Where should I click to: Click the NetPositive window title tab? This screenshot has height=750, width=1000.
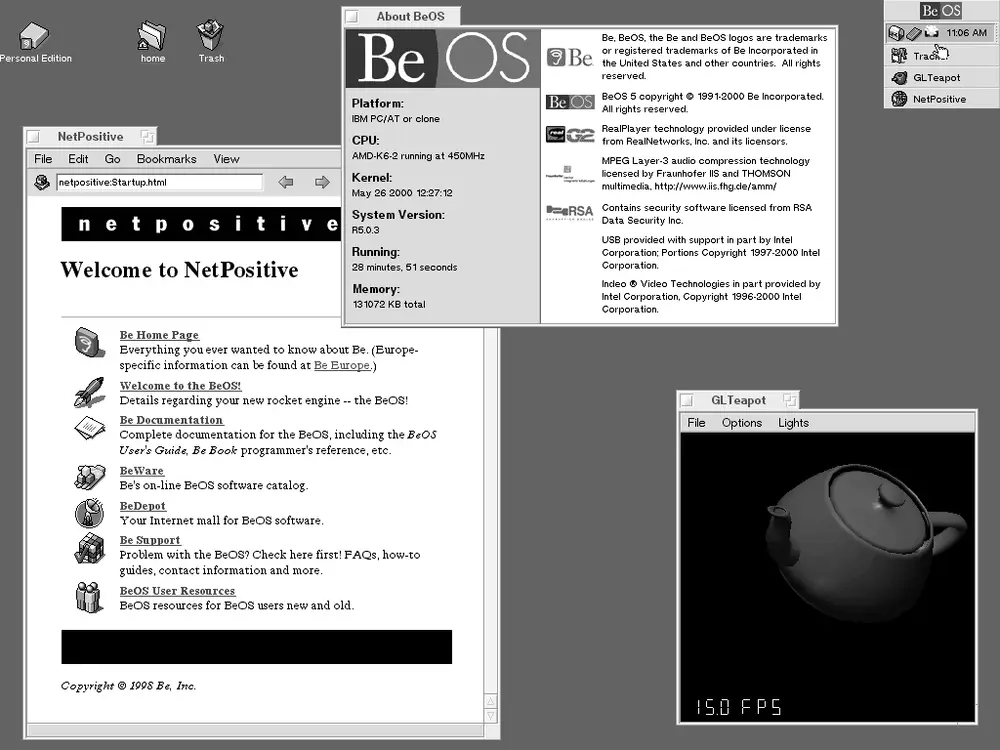(x=91, y=136)
